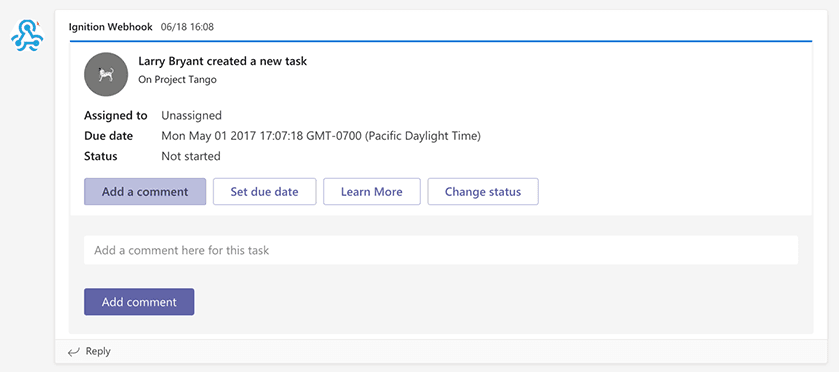Submit using the purple Add comment button
The image size is (839, 372).
coord(139,302)
